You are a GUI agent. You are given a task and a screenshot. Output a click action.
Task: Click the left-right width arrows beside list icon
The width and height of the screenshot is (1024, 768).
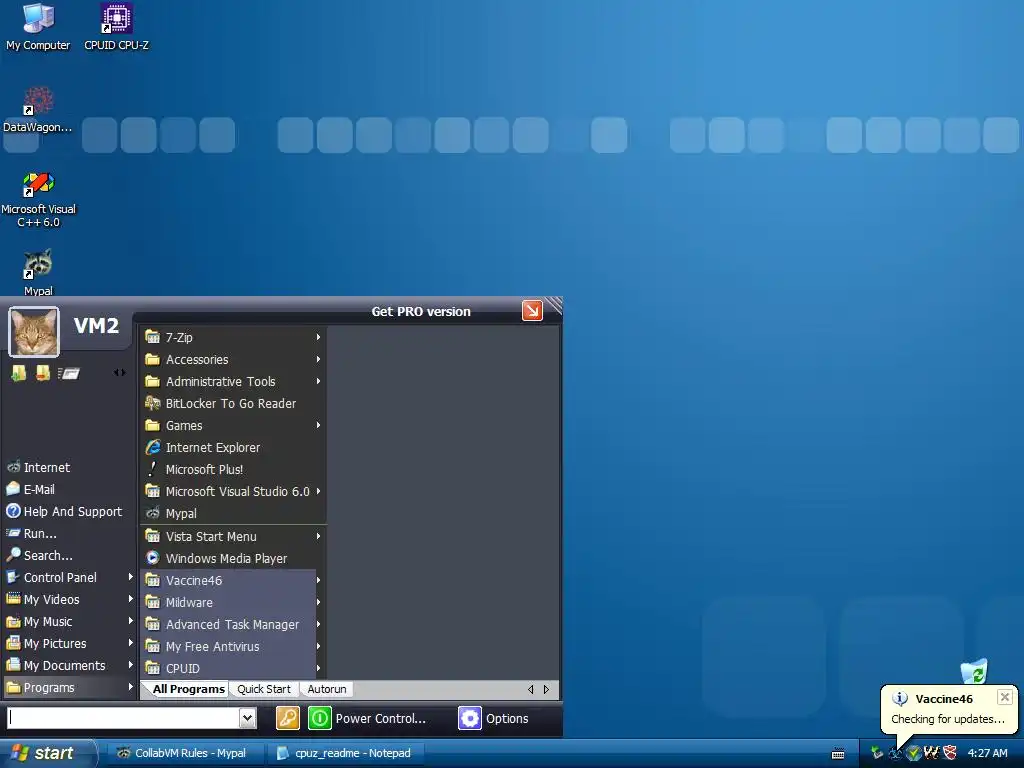pyautogui.click(x=120, y=373)
